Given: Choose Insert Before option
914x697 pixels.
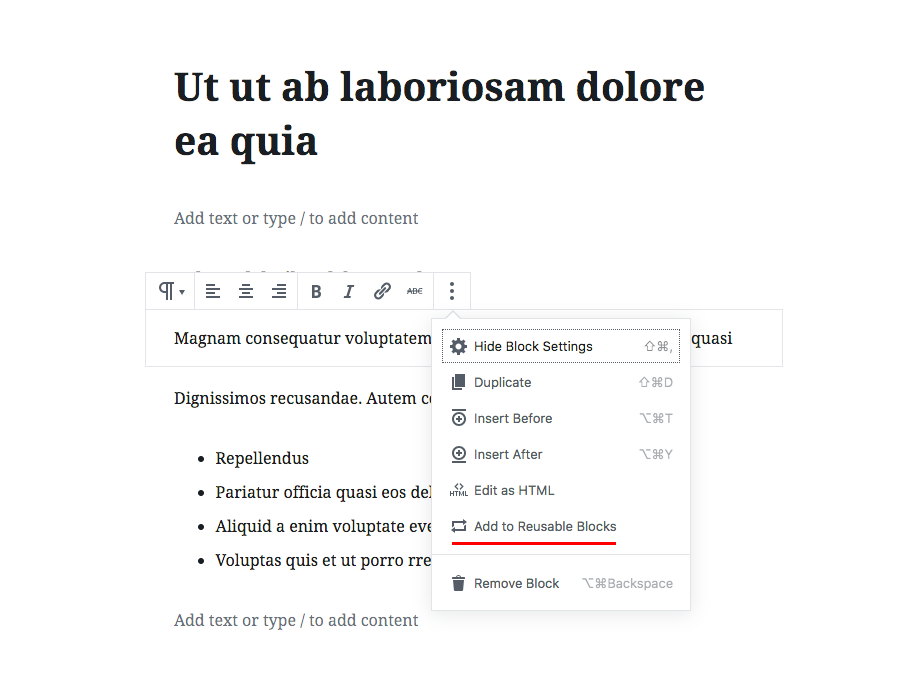Looking at the screenshot, I should (561, 418).
